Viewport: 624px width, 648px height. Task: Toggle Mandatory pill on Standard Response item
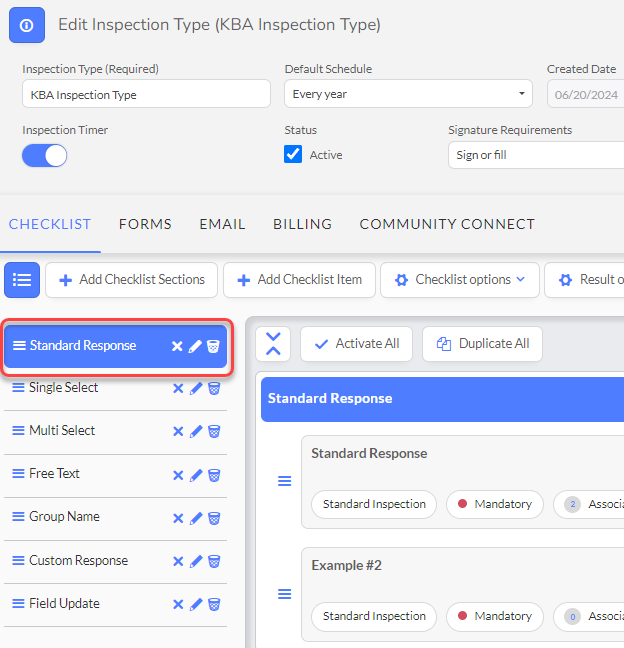(495, 504)
